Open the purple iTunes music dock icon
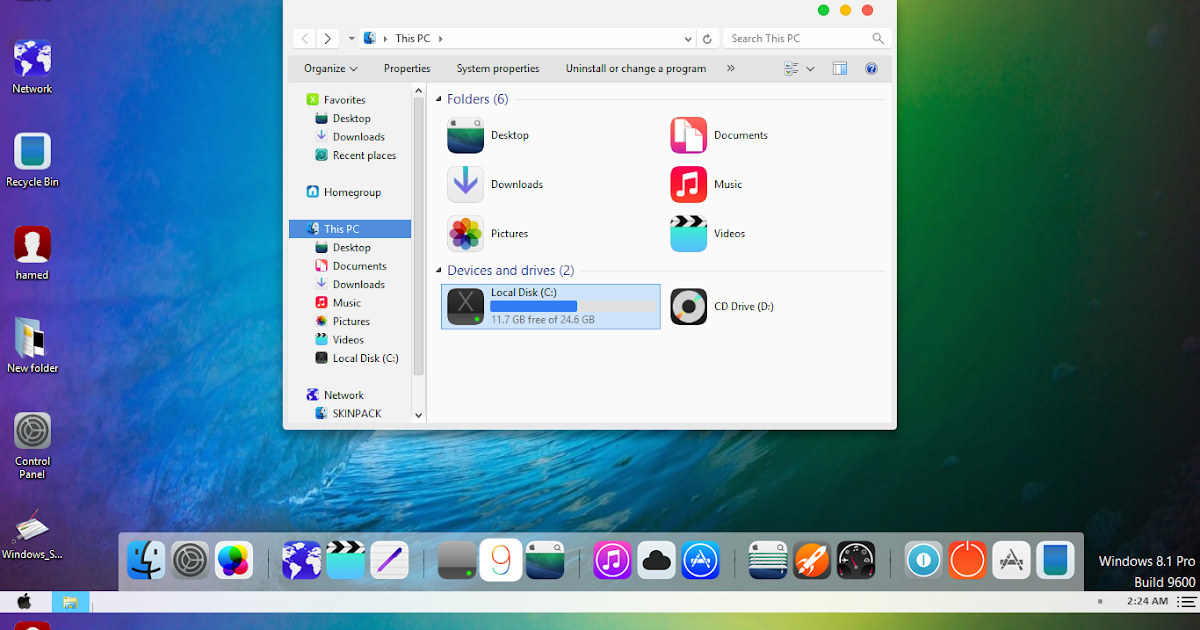This screenshot has width=1200, height=630. [612, 560]
